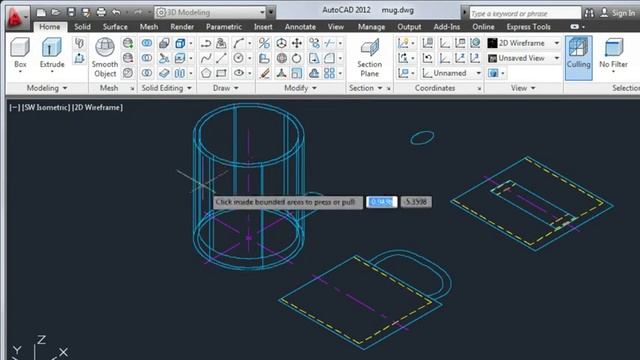Click the Presspull icon beside Extrude
This screenshot has height=360, width=640.
click(x=79, y=58)
